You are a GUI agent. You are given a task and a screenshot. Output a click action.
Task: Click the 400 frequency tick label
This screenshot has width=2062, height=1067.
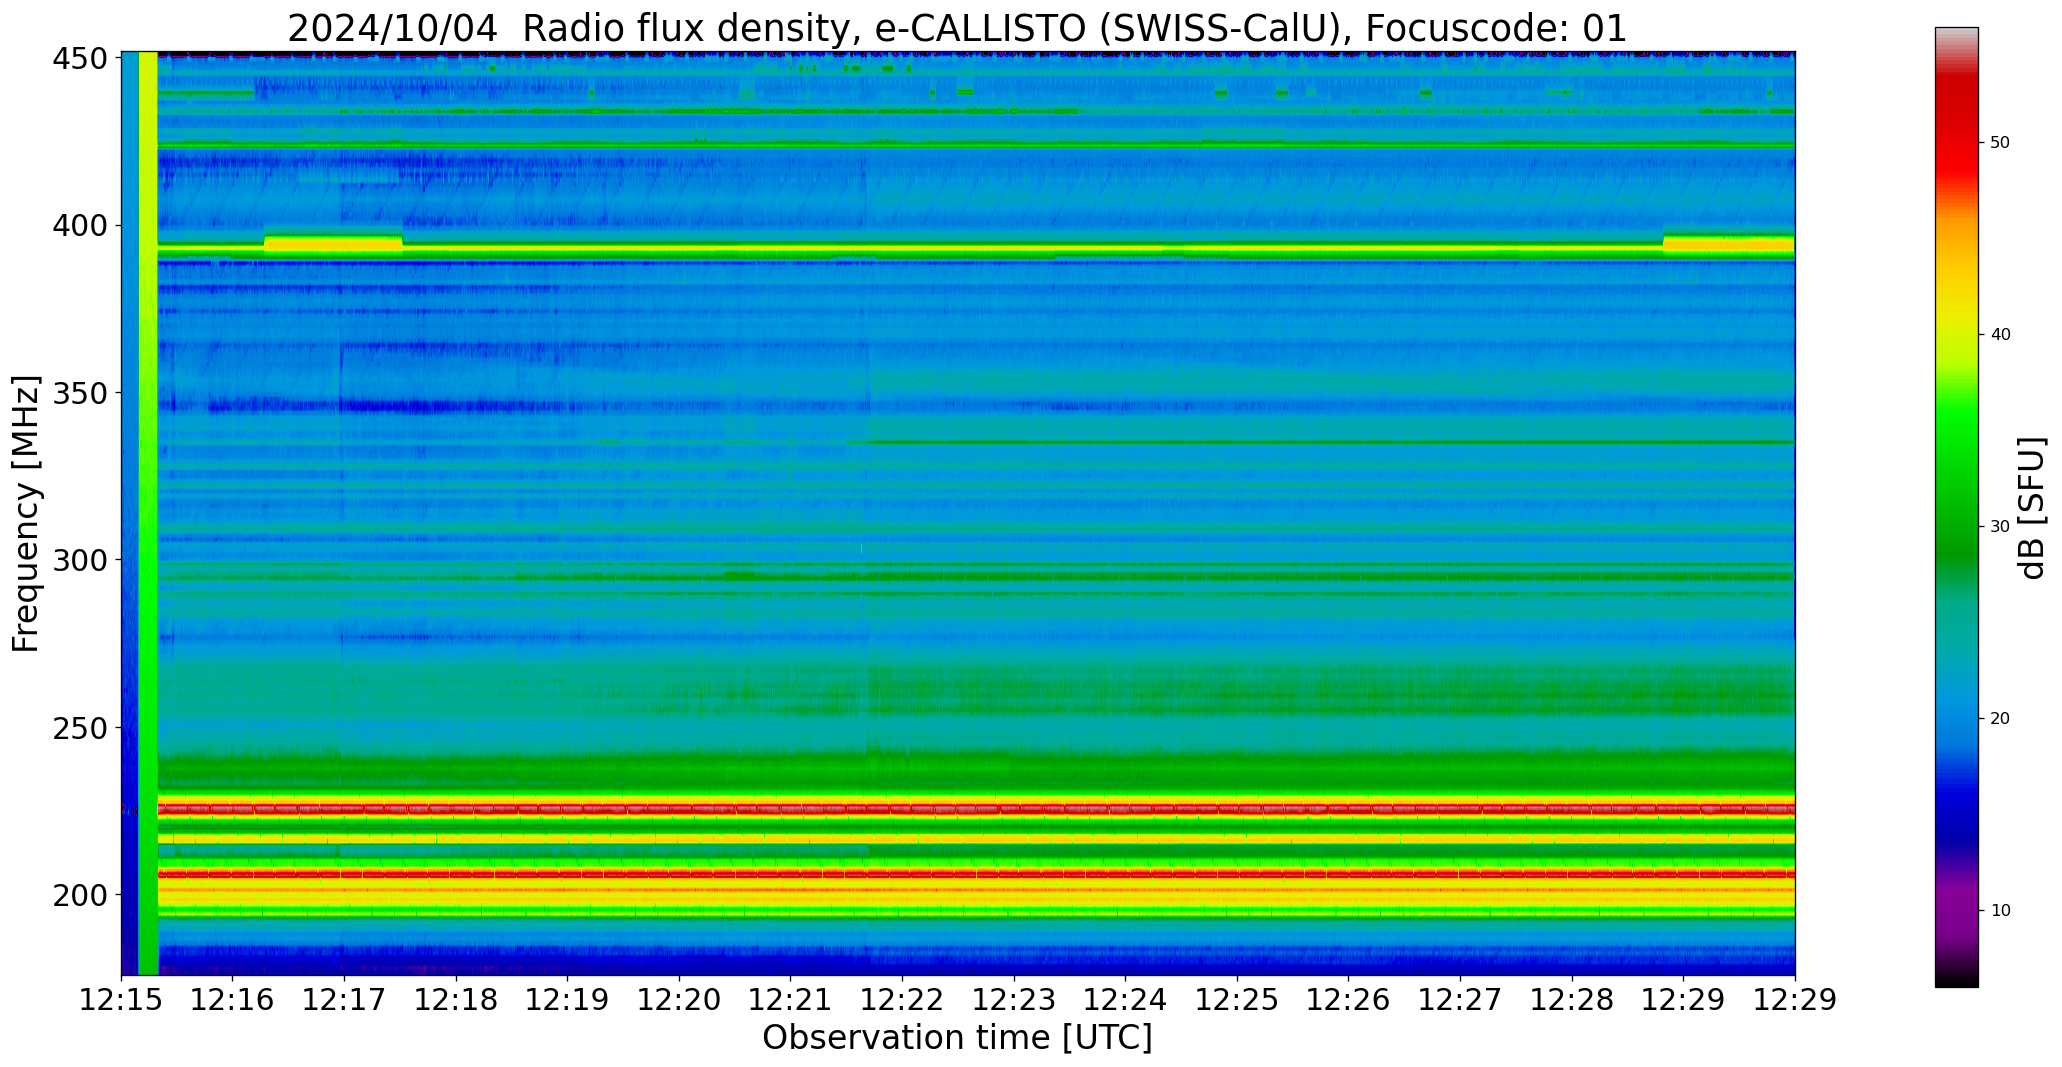(79, 226)
